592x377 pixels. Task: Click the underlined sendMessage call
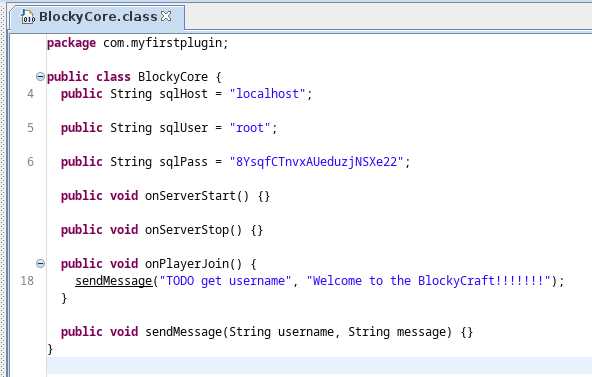click(113, 281)
